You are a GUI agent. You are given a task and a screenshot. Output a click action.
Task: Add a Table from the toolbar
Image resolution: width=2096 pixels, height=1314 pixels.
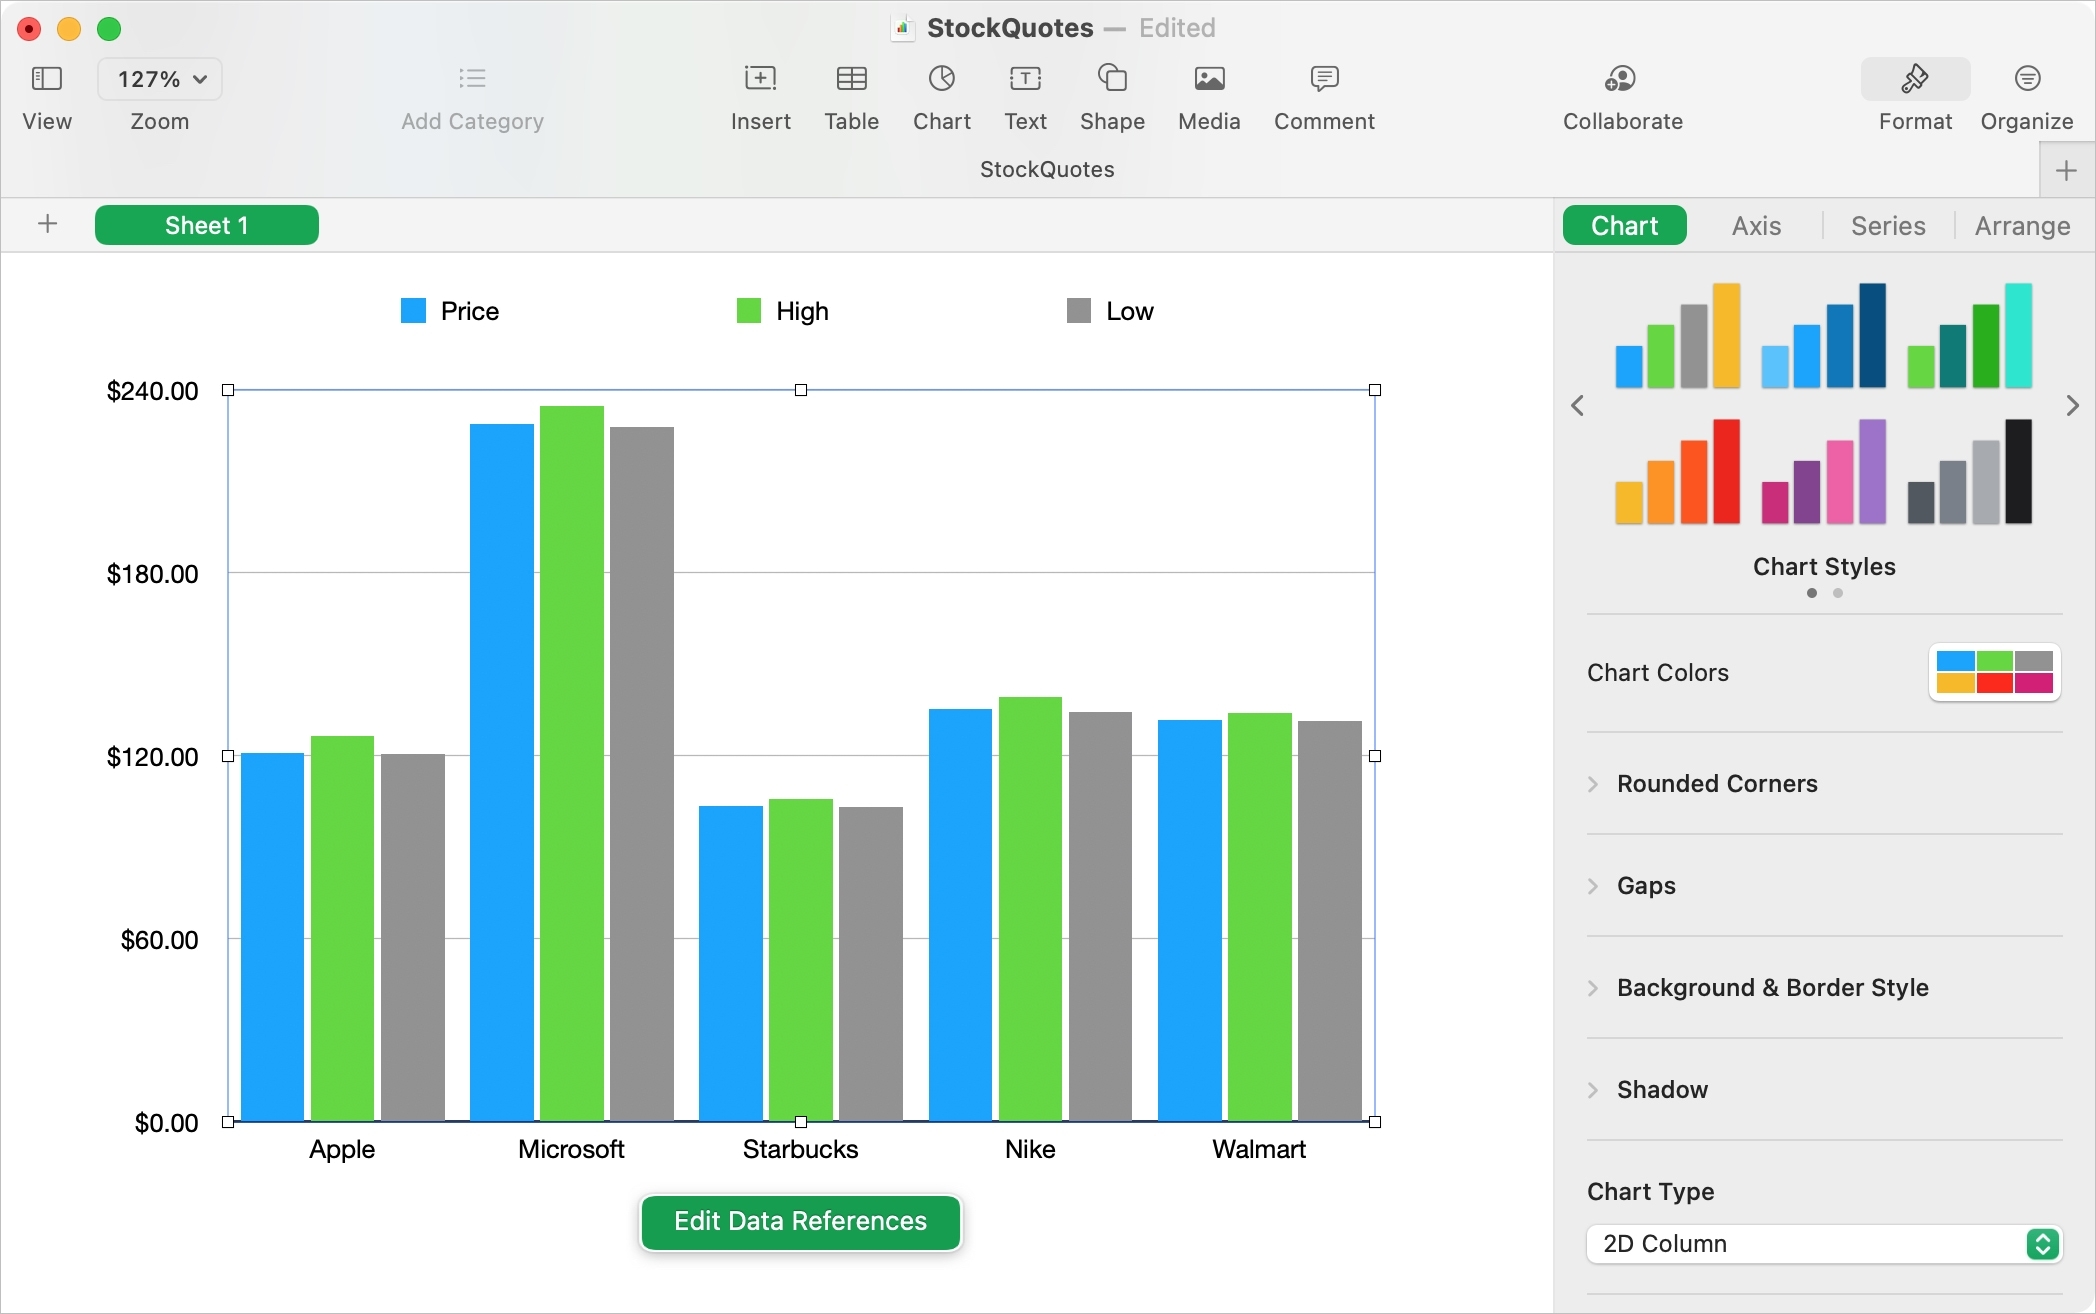[x=851, y=78]
